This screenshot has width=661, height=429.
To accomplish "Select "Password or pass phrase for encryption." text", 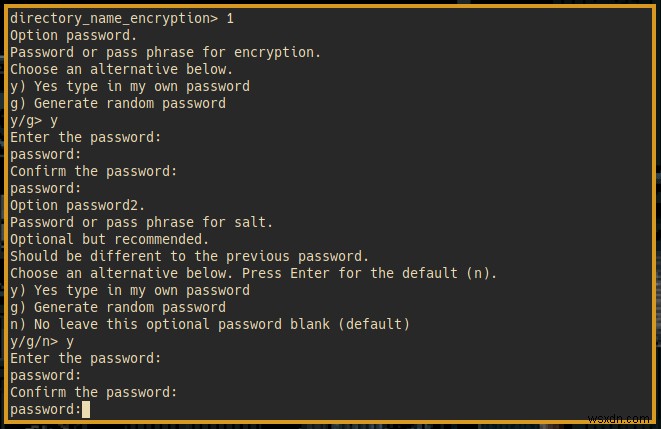I will (x=163, y=52).
